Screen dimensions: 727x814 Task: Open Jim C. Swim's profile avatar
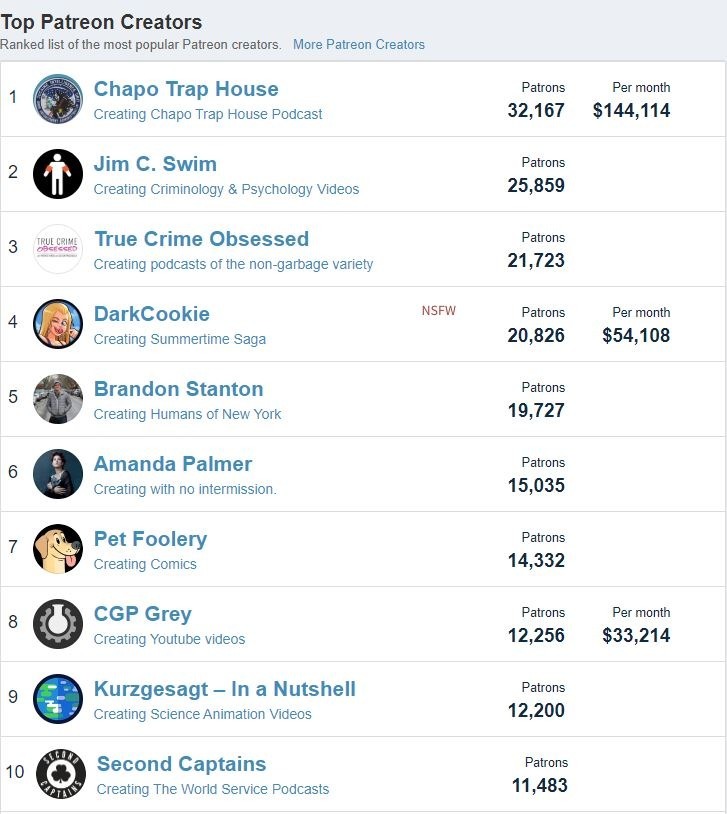coord(58,174)
